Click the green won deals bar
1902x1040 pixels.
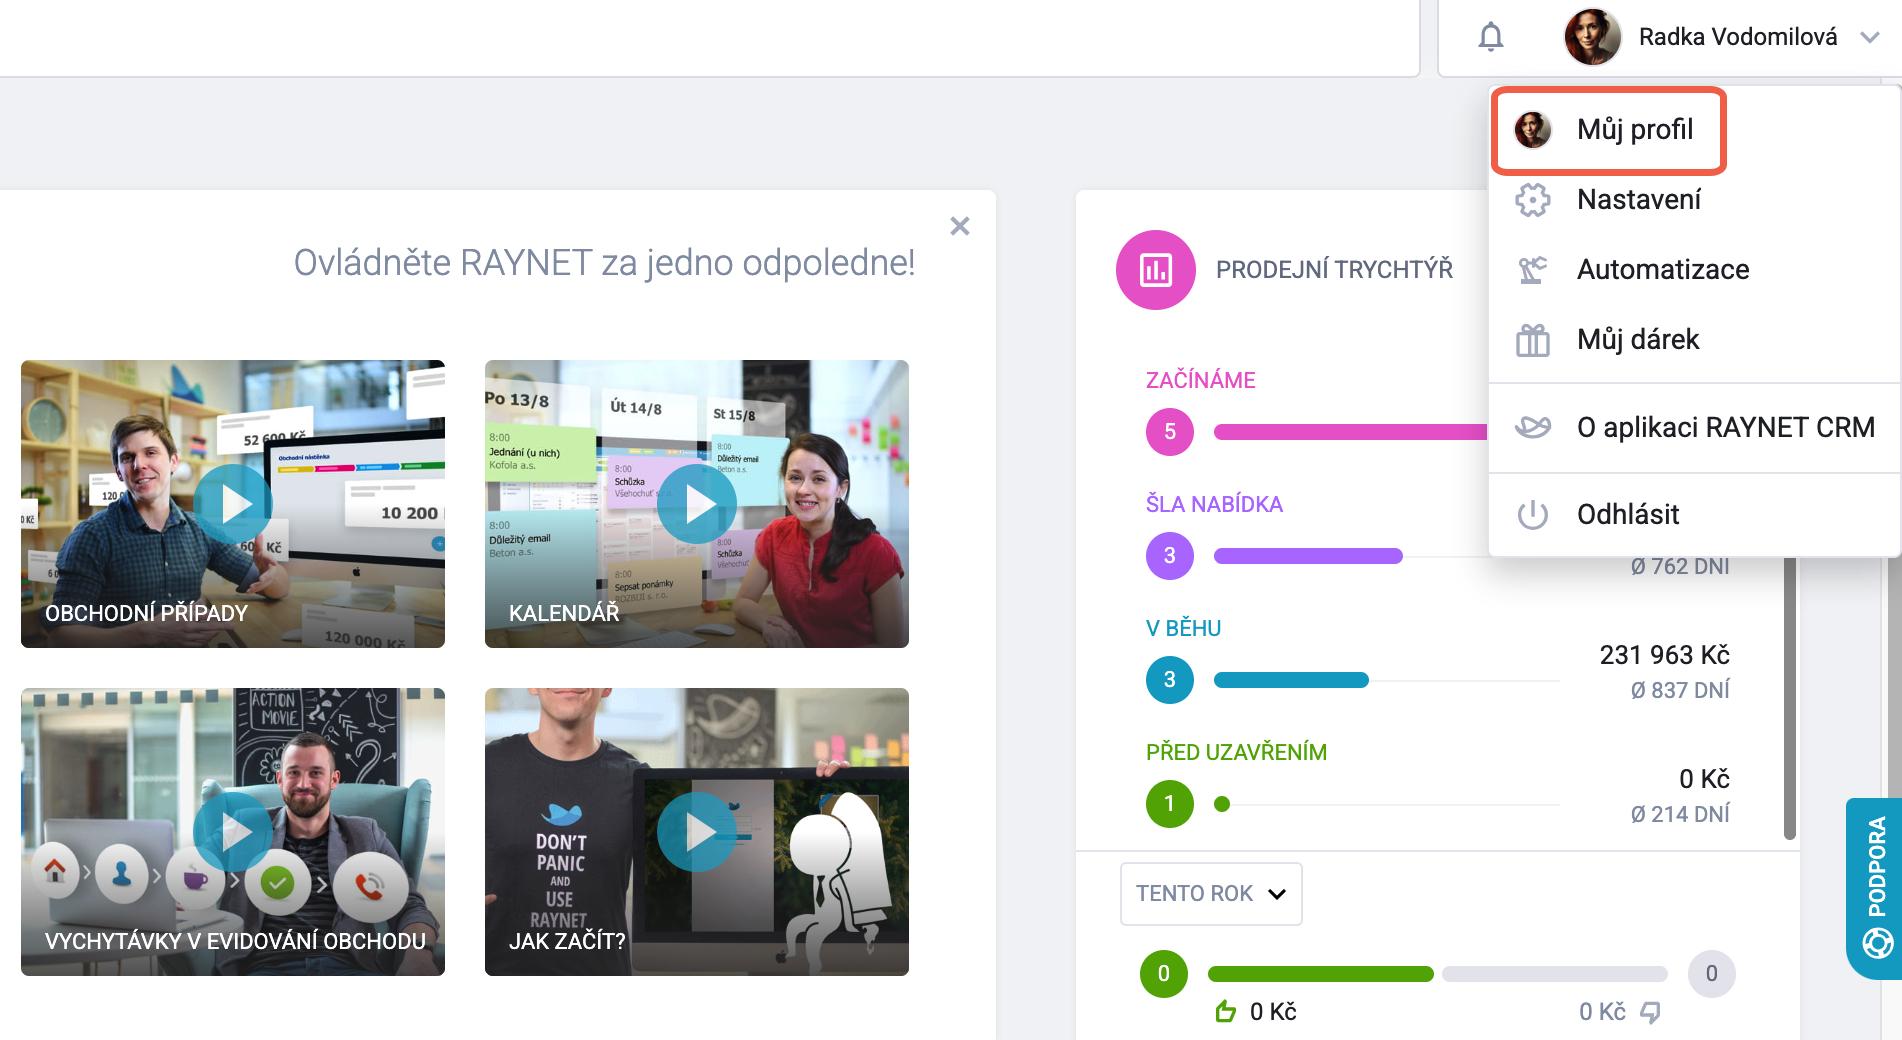click(x=1321, y=974)
